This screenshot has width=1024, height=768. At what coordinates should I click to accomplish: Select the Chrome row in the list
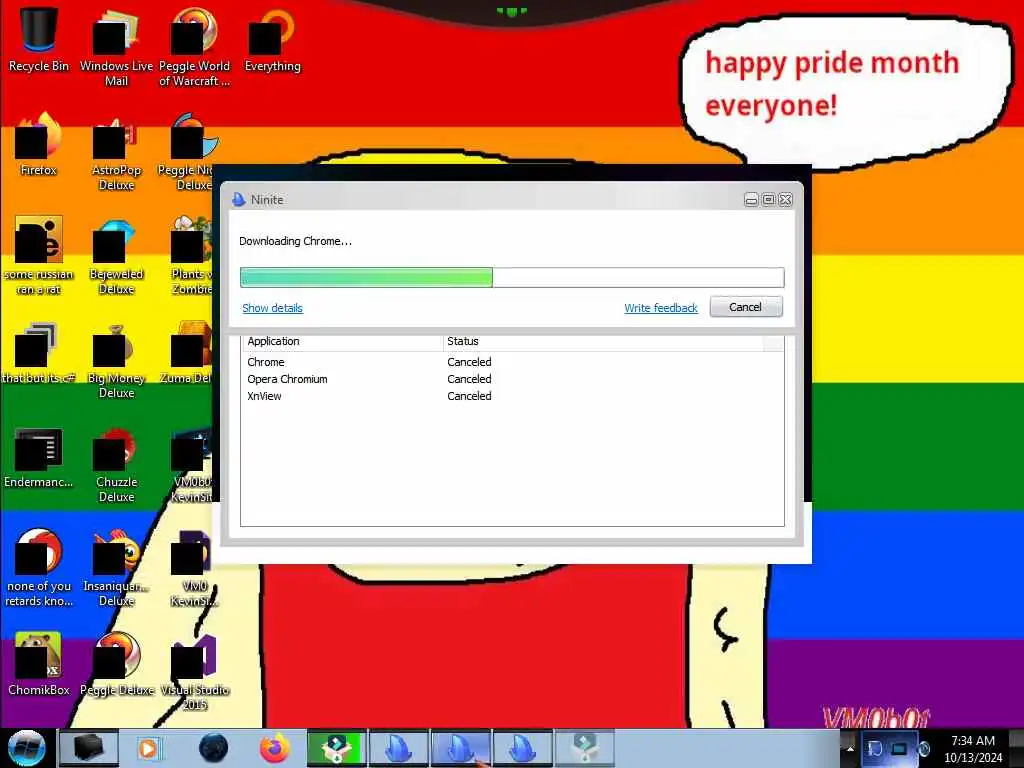(512, 362)
